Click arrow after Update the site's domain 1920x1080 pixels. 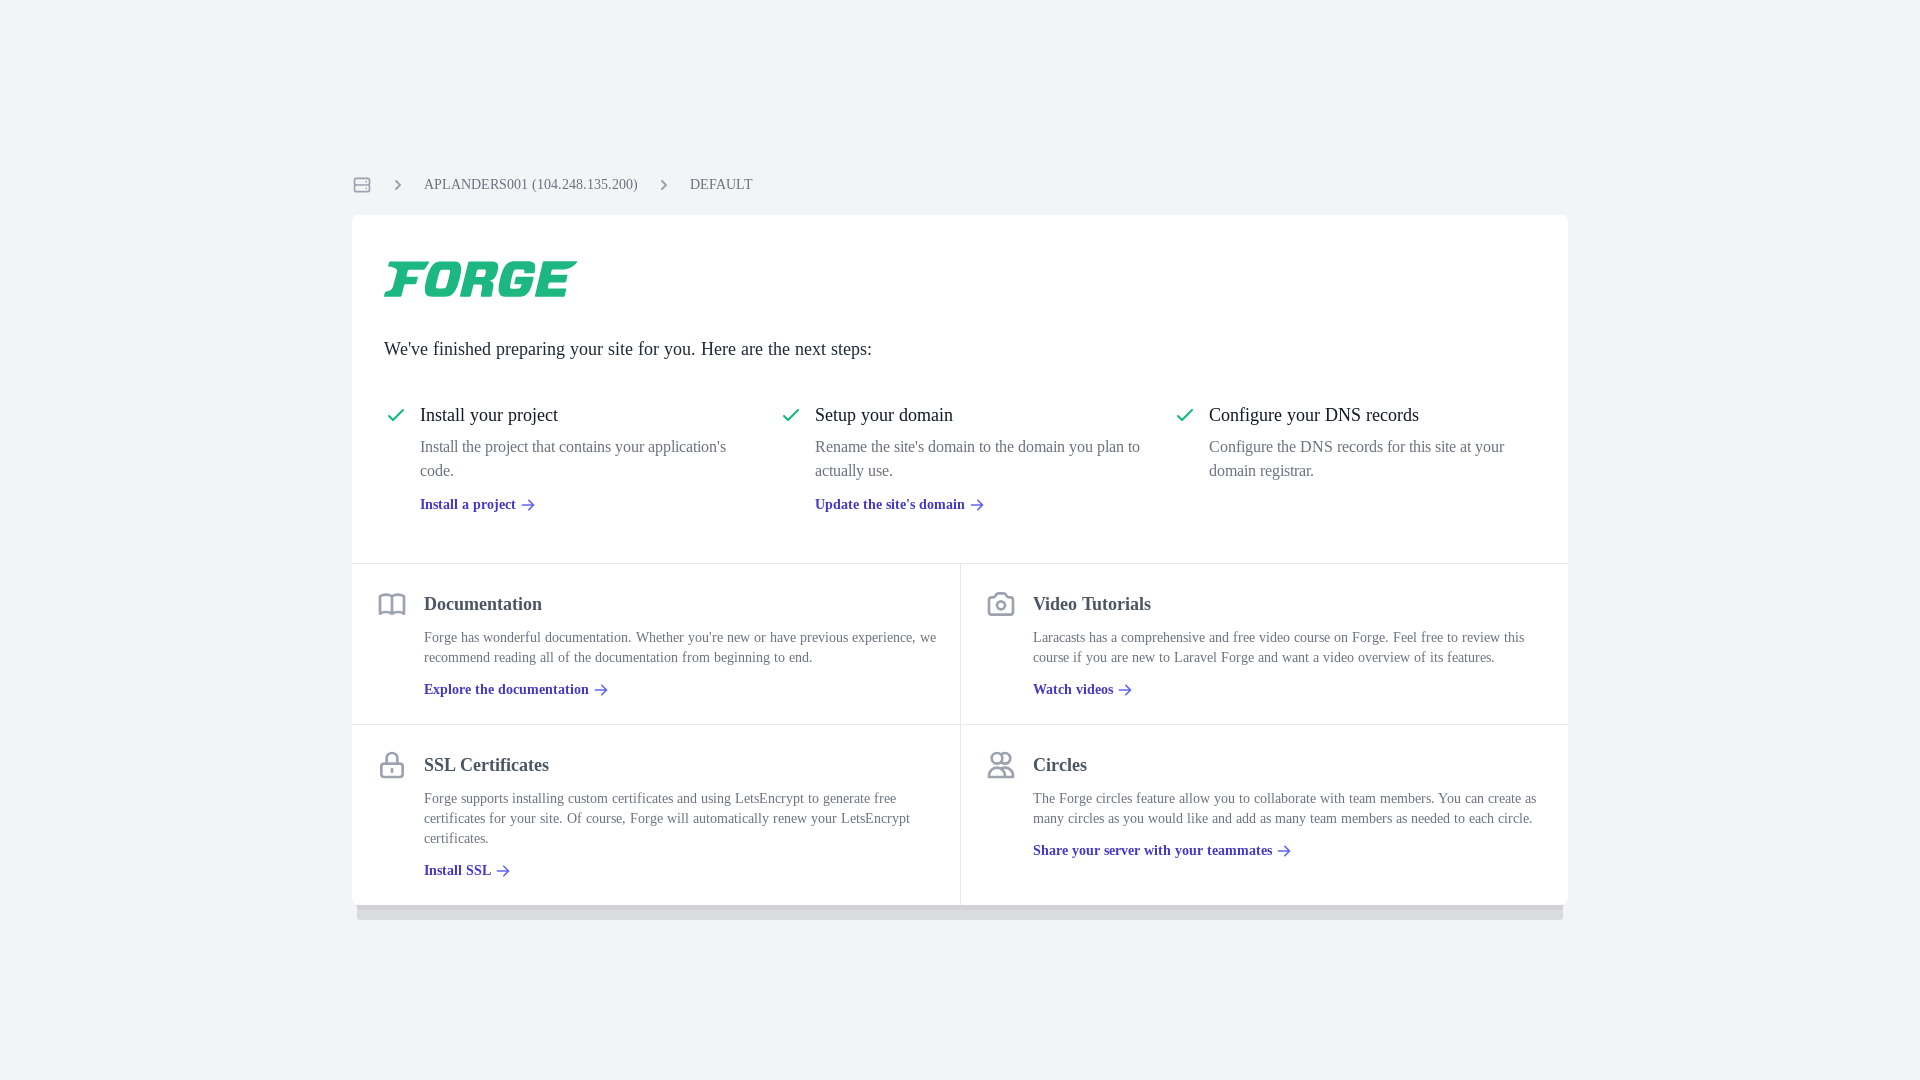coord(977,506)
